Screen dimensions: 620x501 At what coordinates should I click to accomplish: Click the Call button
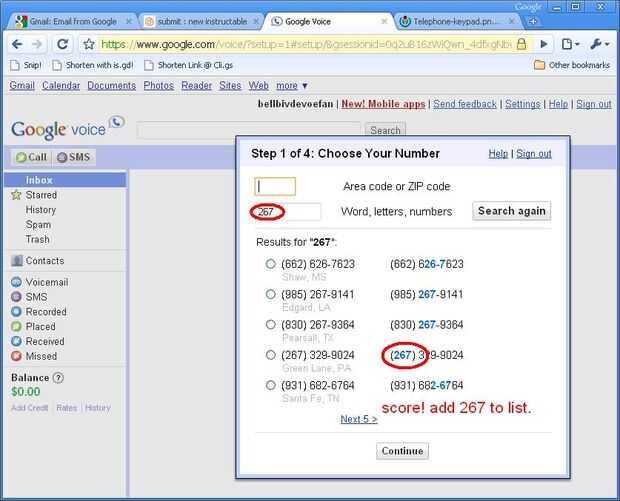click(x=31, y=157)
